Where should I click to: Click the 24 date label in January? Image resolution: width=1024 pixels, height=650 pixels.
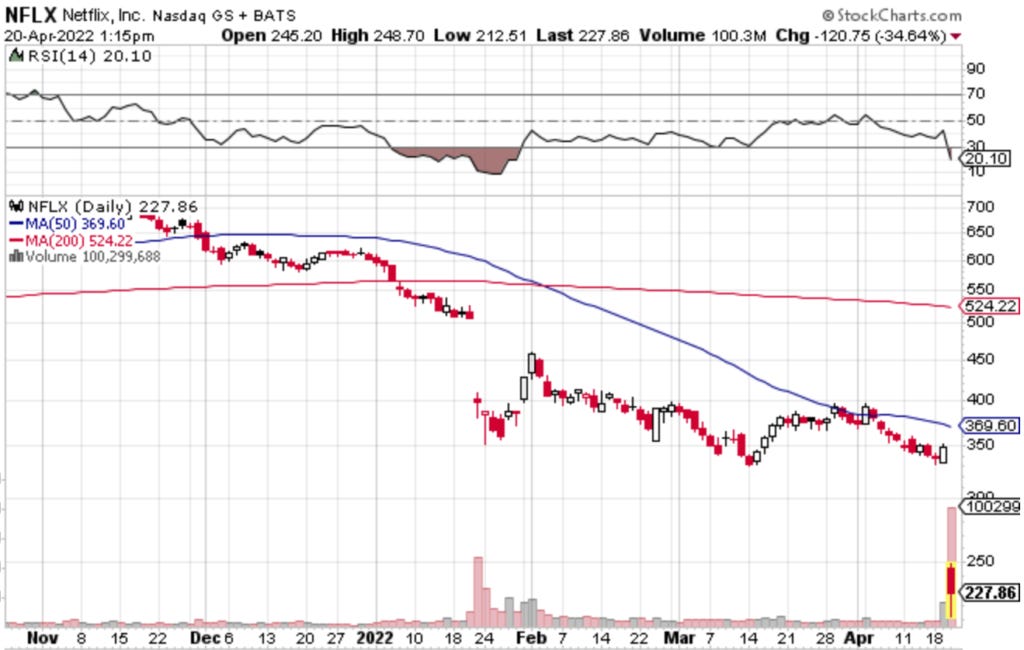point(483,638)
